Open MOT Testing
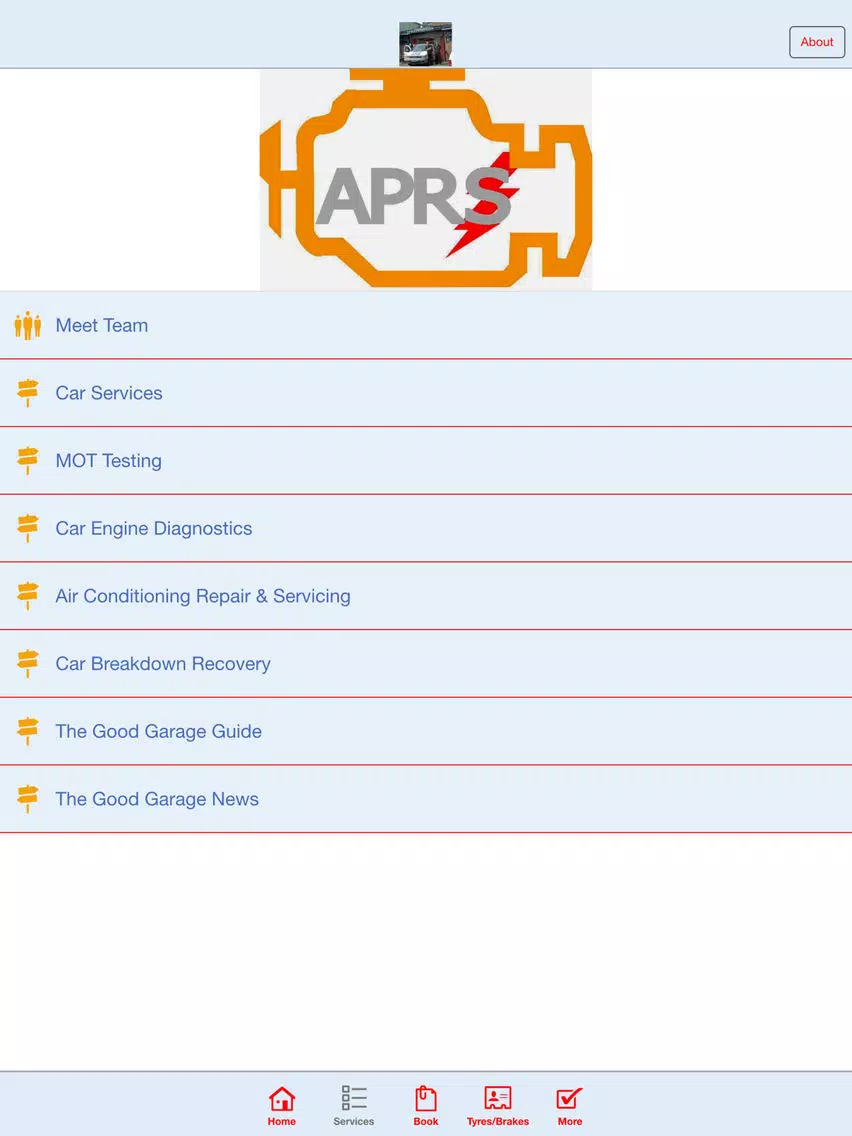The width and height of the screenshot is (852, 1136). click(x=426, y=461)
